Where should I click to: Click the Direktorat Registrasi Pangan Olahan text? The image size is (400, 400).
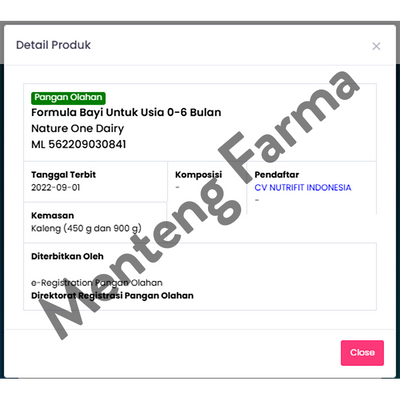[112, 296]
